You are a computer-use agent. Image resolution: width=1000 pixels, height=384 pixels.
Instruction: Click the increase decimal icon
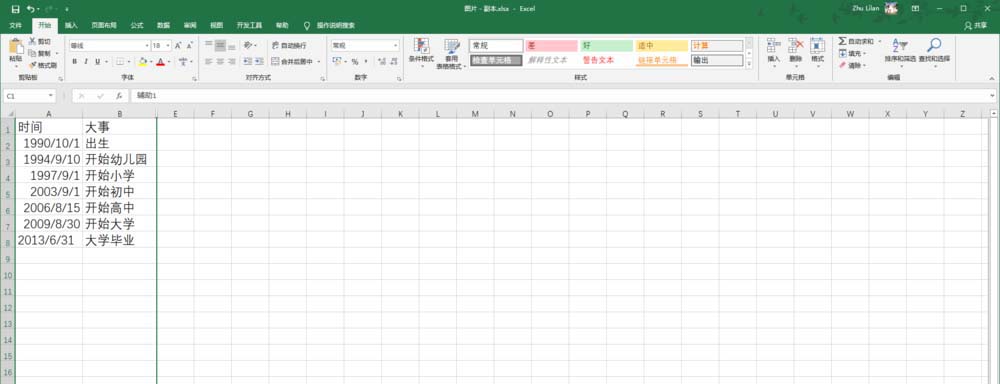click(x=381, y=62)
